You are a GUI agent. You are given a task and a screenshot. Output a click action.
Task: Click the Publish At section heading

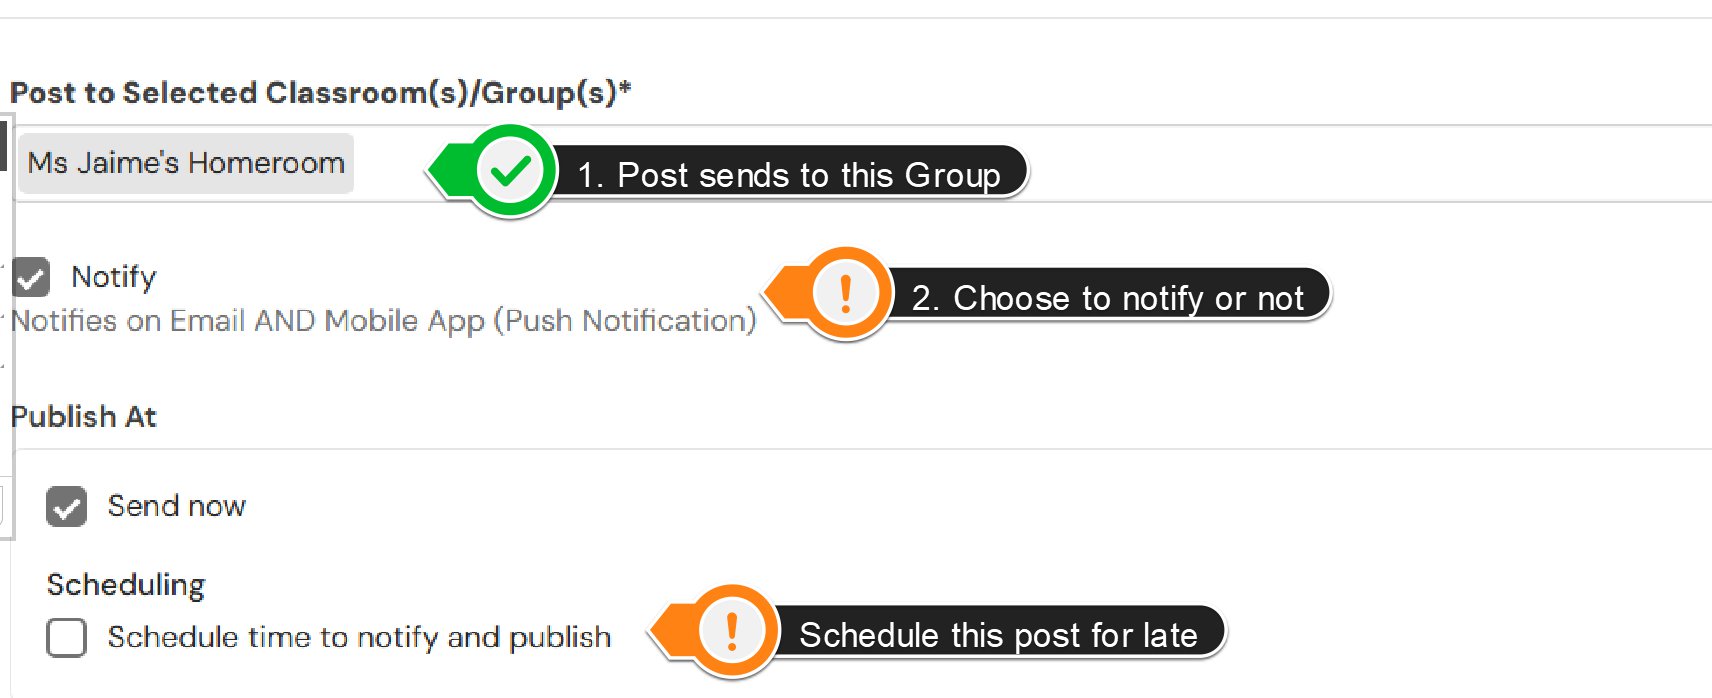click(84, 416)
